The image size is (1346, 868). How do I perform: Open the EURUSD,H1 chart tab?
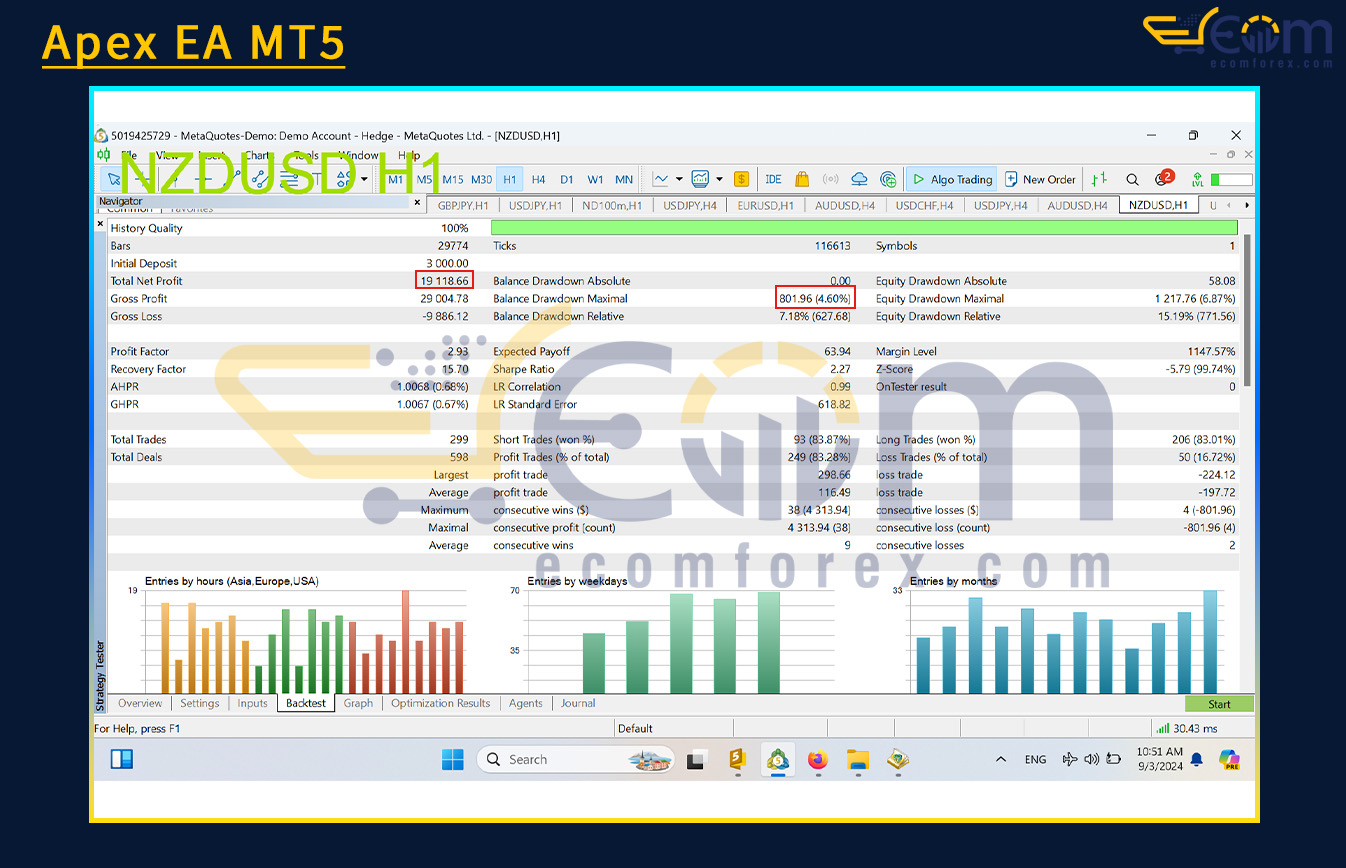(x=767, y=205)
